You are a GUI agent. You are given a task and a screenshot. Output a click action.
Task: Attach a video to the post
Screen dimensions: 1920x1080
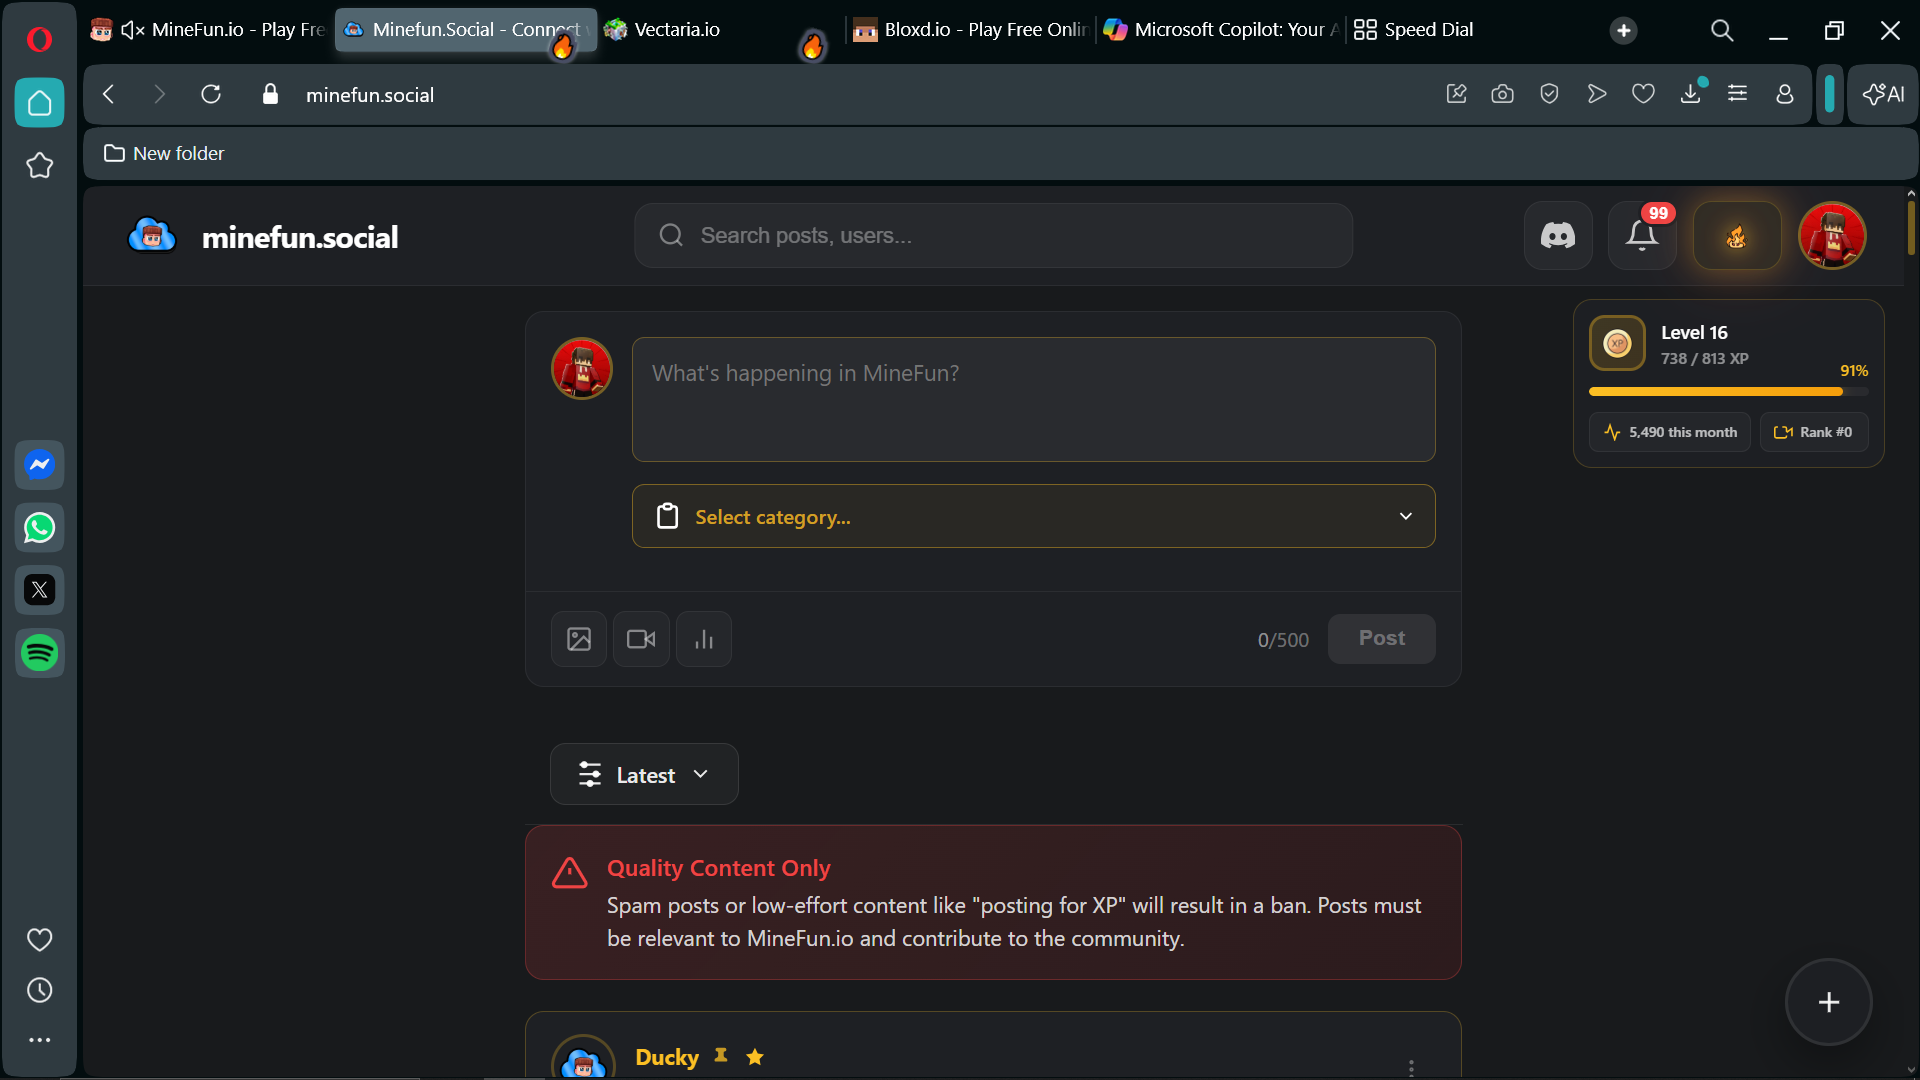(x=641, y=639)
